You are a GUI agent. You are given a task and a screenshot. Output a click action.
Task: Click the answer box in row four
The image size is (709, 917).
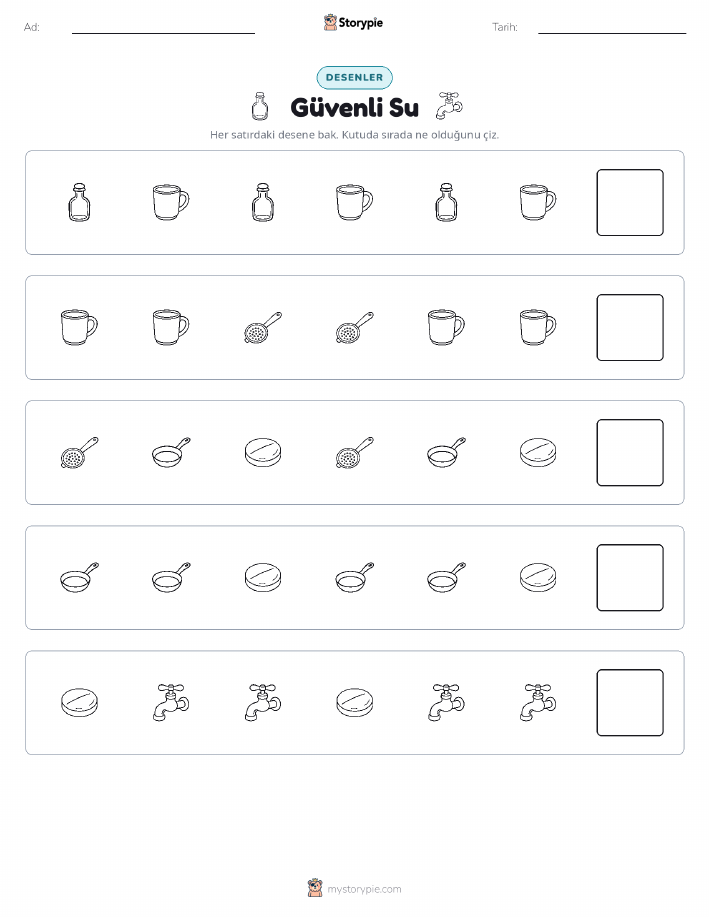630,578
